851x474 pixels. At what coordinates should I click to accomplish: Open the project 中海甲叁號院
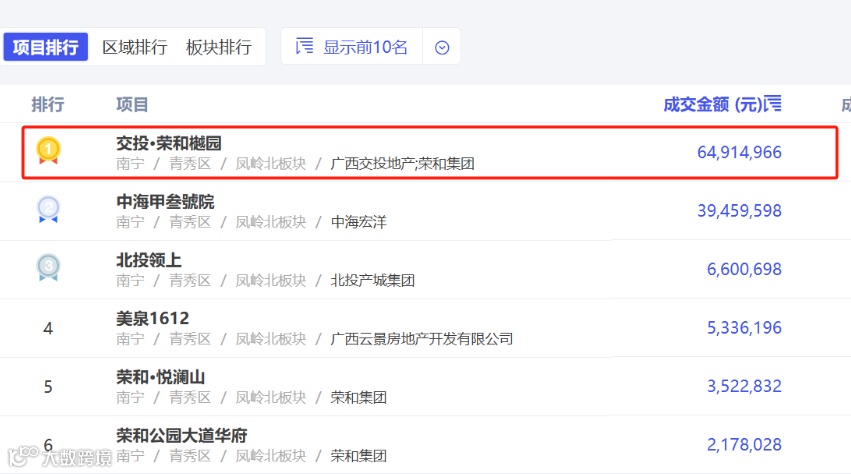click(x=166, y=202)
